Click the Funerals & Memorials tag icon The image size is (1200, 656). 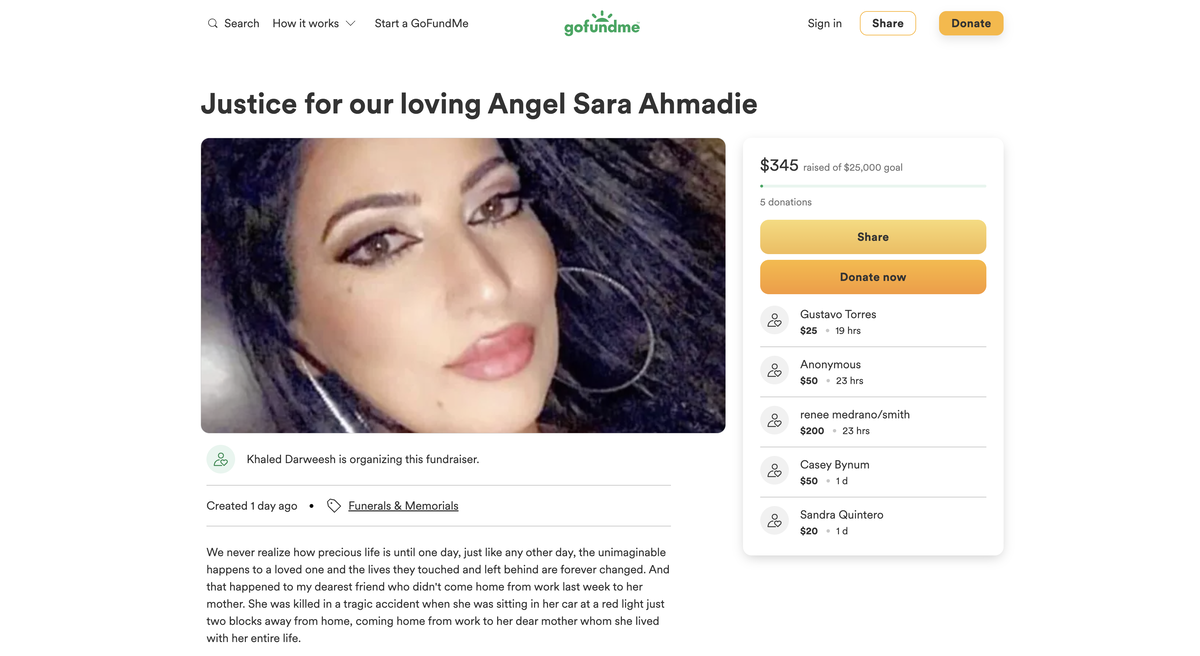click(334, 506)
